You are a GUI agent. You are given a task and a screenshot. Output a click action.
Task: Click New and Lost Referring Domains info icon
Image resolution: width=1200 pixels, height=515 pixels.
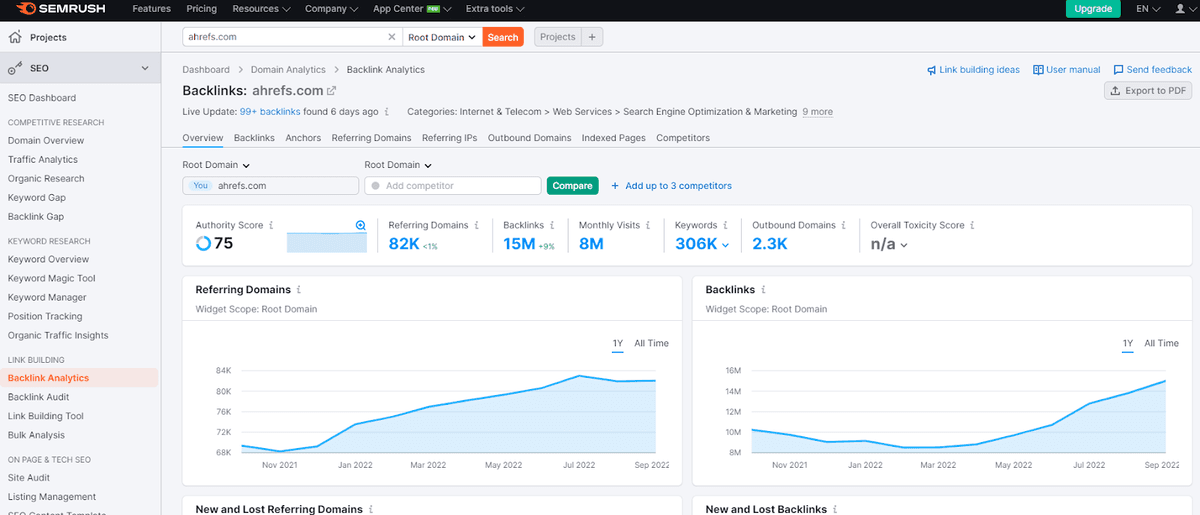[371, 509]
